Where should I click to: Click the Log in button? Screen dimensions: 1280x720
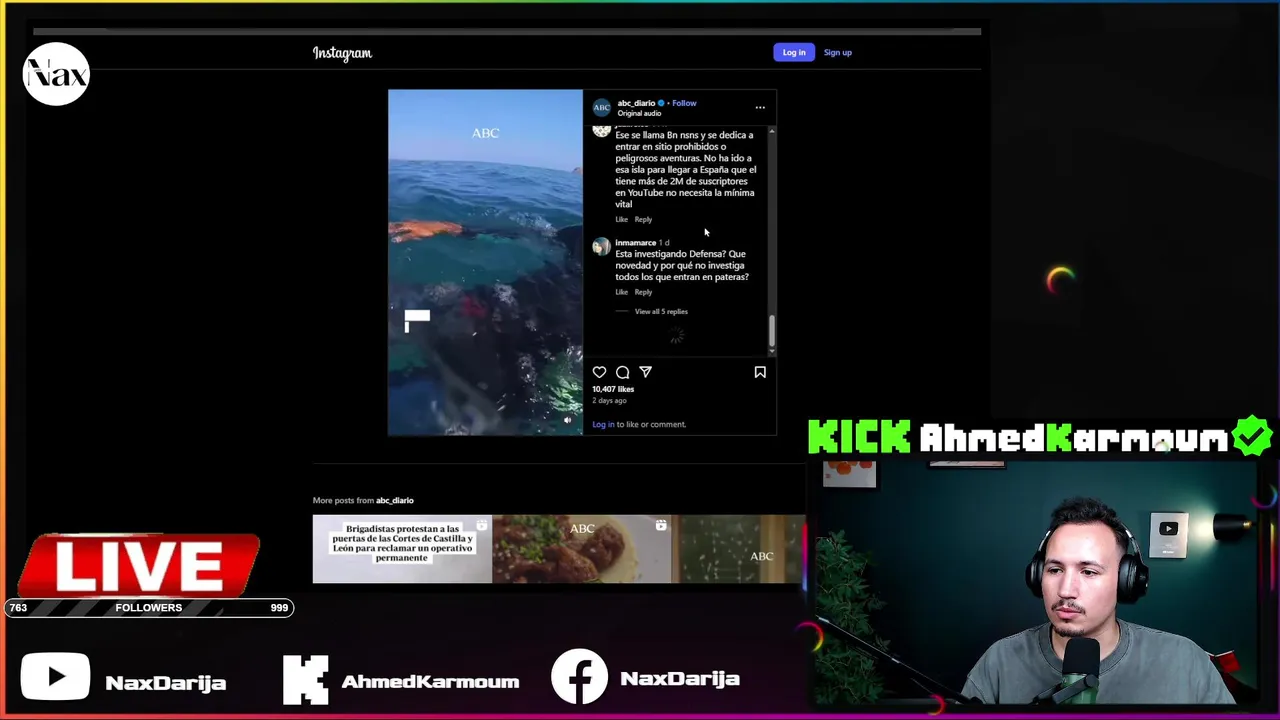click(x=794, y=52)
